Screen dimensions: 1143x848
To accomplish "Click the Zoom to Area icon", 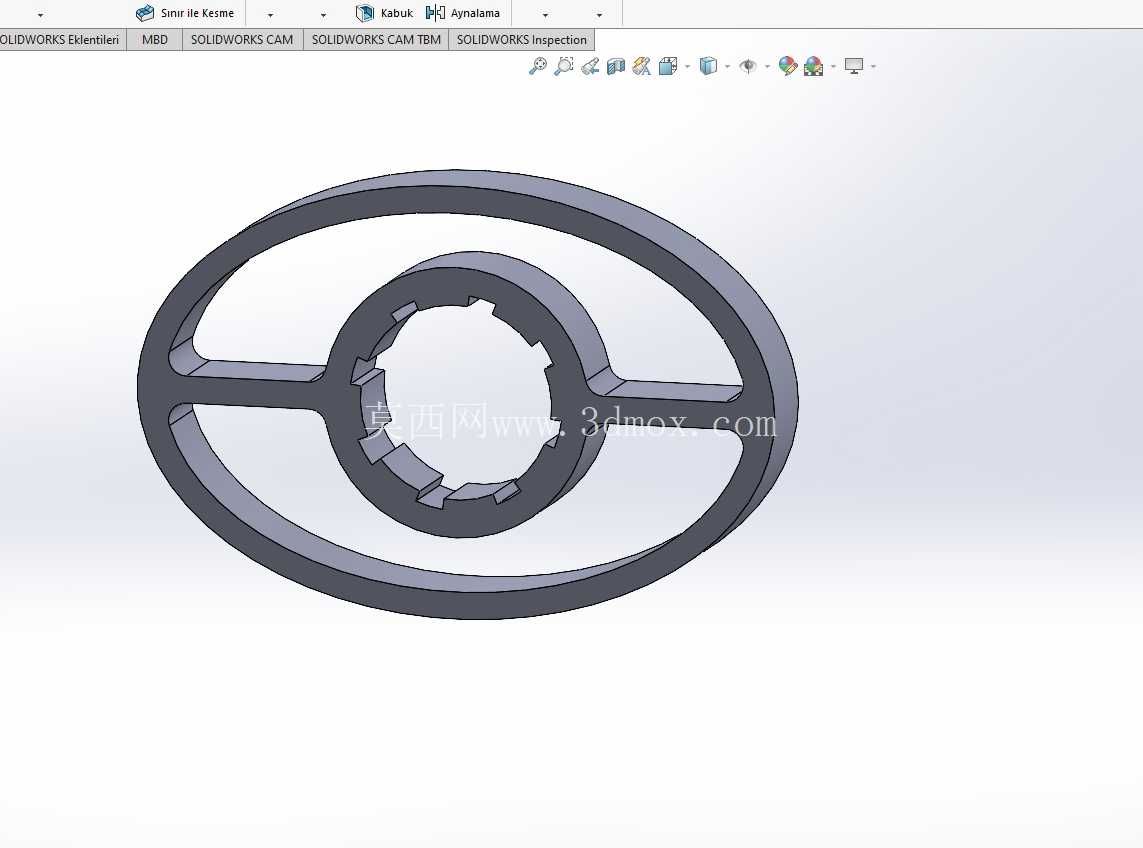I will click(x=563, y=66).
